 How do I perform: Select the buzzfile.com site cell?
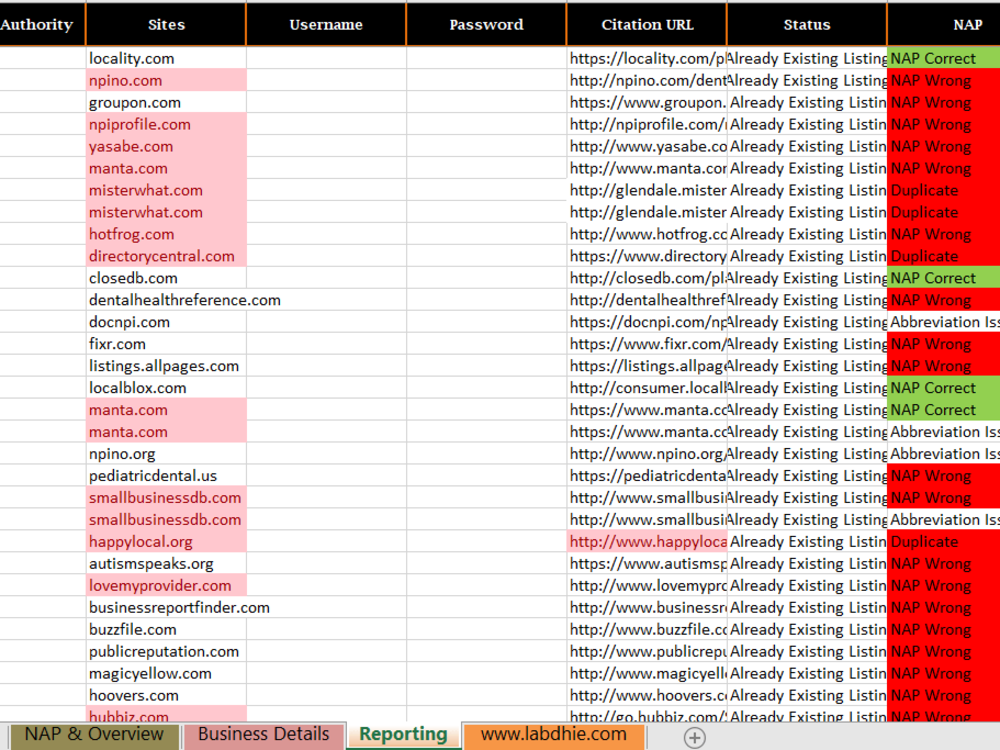point(166,629)
